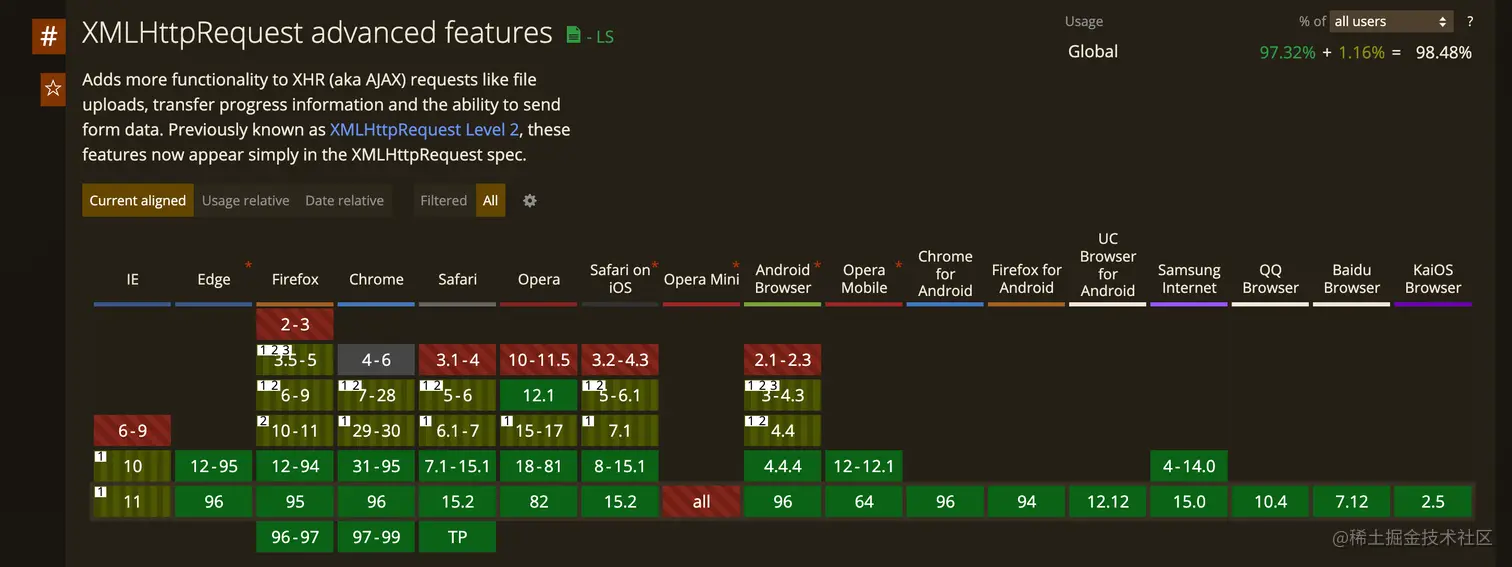The image size is (1512, 567).
Task: Click the usage help question mark
Action: [x=1470, y=21]
